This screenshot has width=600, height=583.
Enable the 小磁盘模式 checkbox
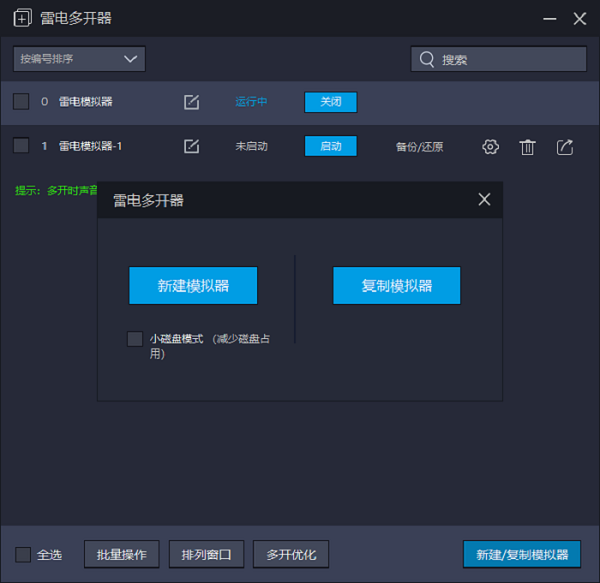[135, 339]
